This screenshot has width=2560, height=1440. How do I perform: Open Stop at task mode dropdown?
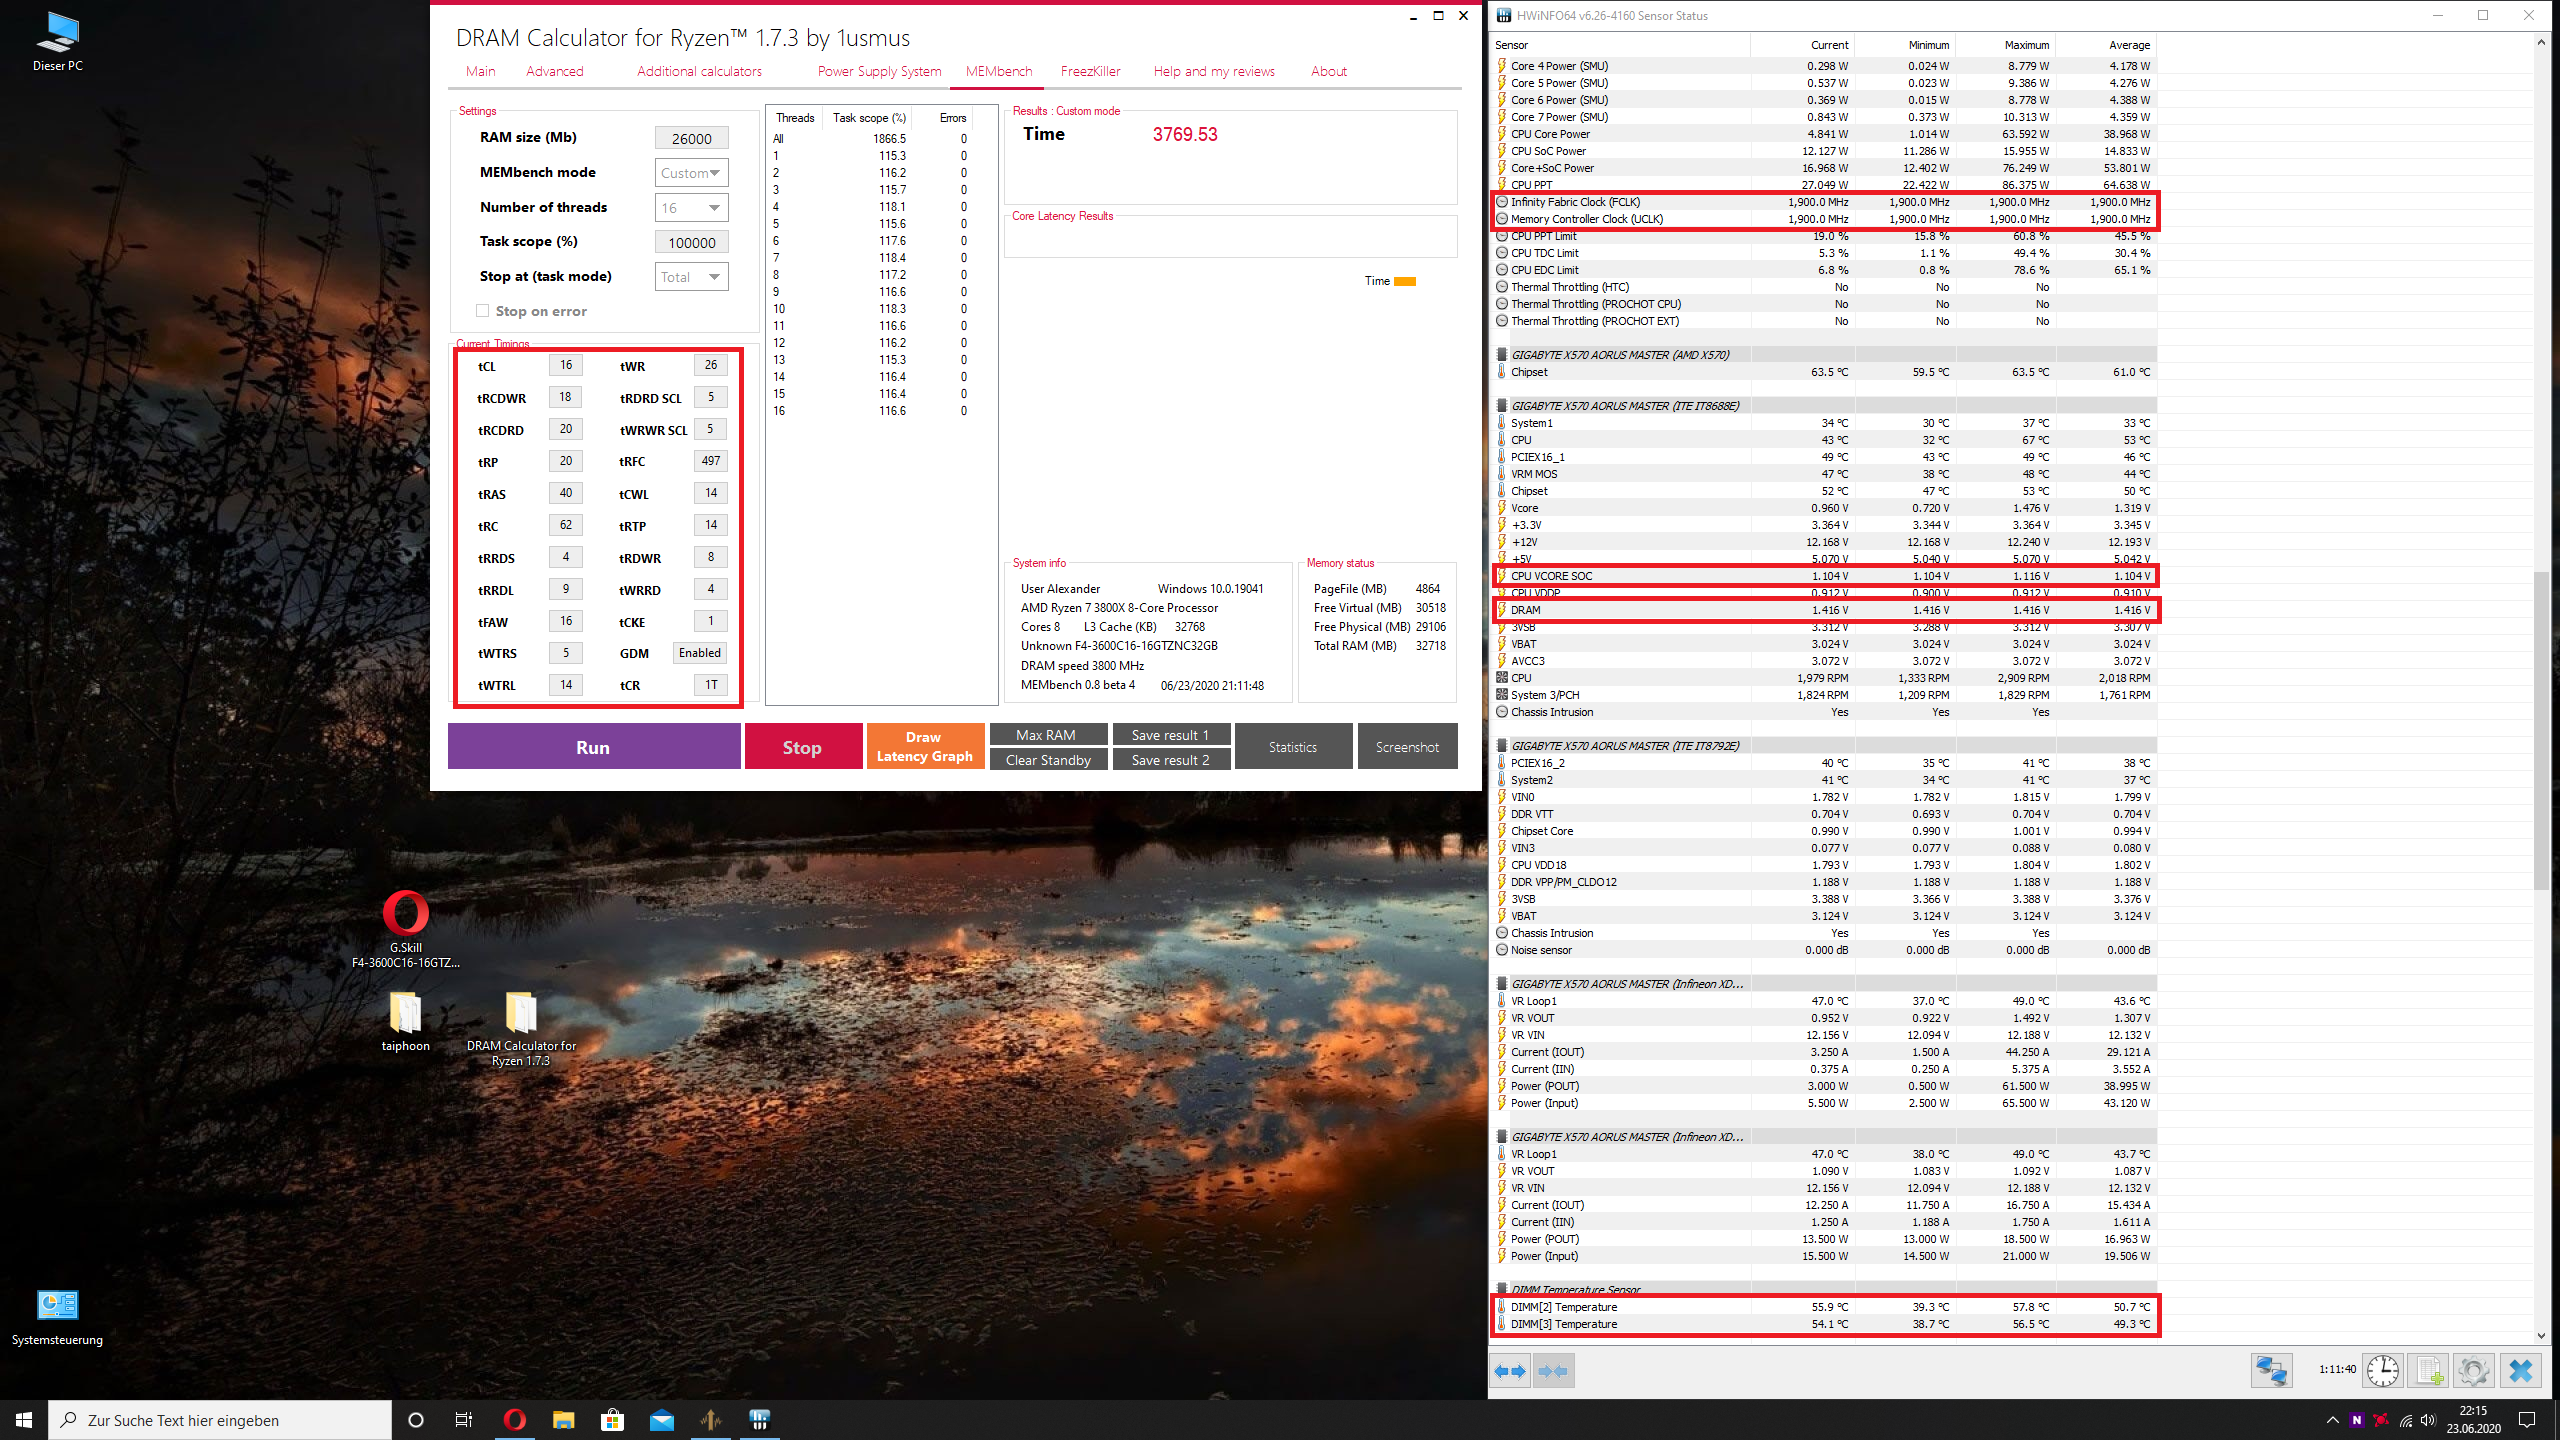691,277
